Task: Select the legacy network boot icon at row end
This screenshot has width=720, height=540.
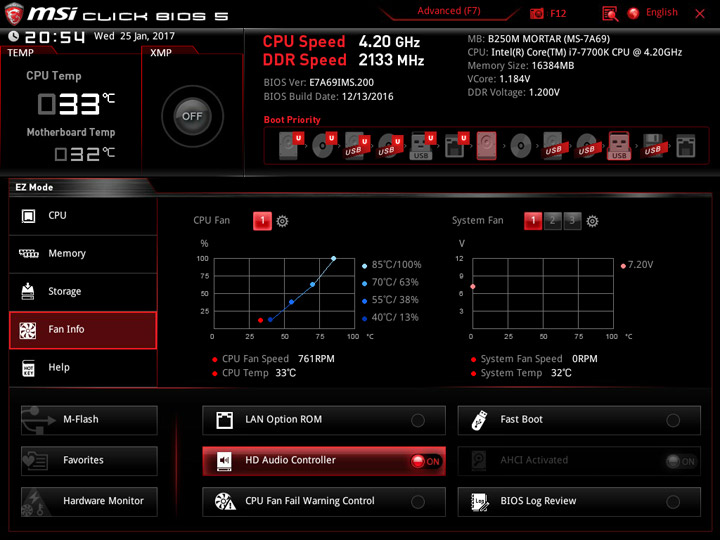Action: click(x=686, y=146)
